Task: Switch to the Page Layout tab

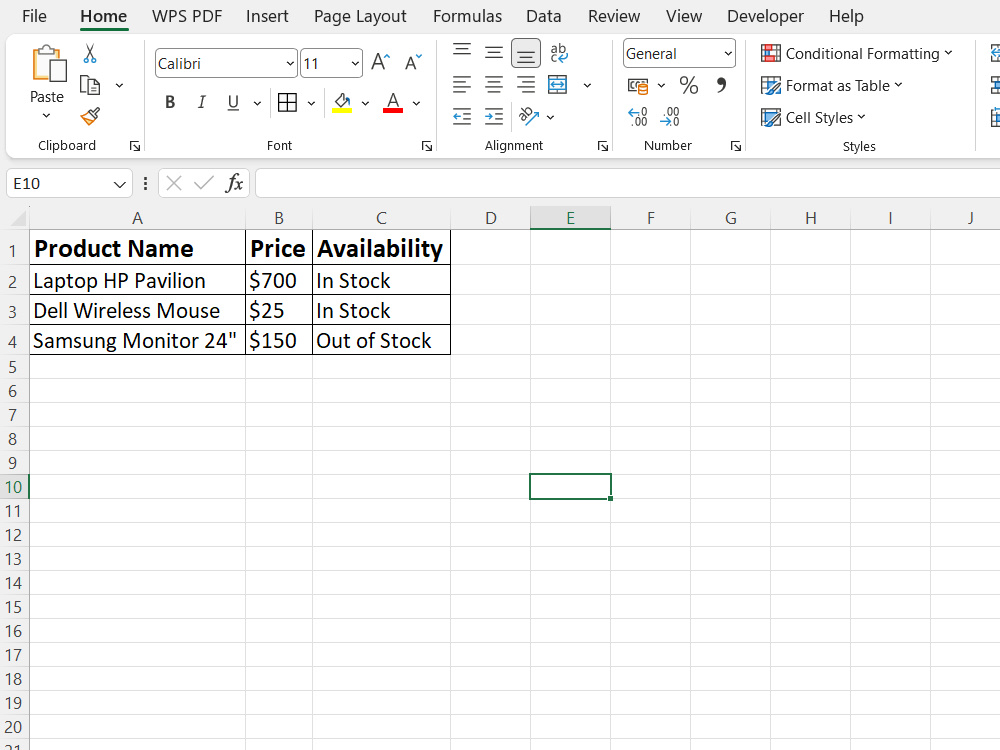Action: [360, 16]
